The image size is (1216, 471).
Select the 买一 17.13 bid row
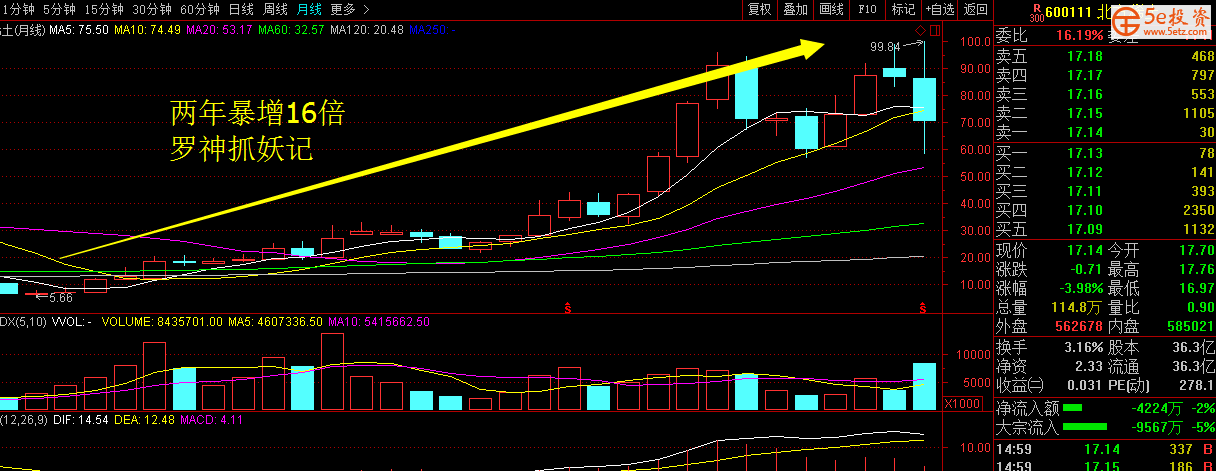pos(1105,153)
